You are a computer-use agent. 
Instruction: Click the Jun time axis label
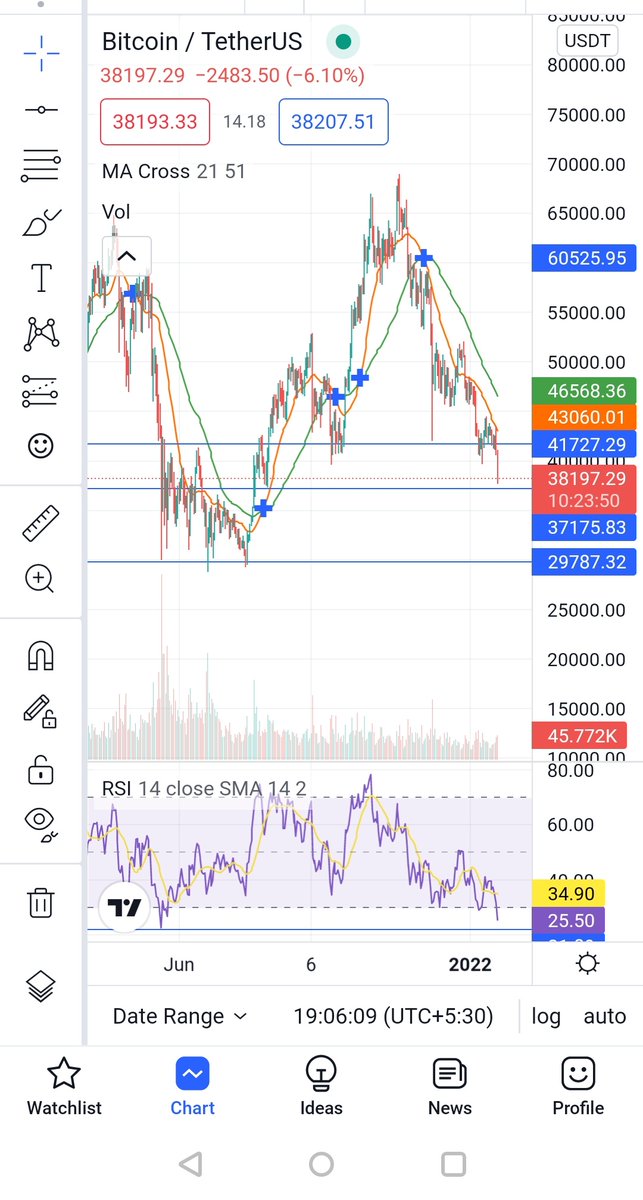coord(179,964)
